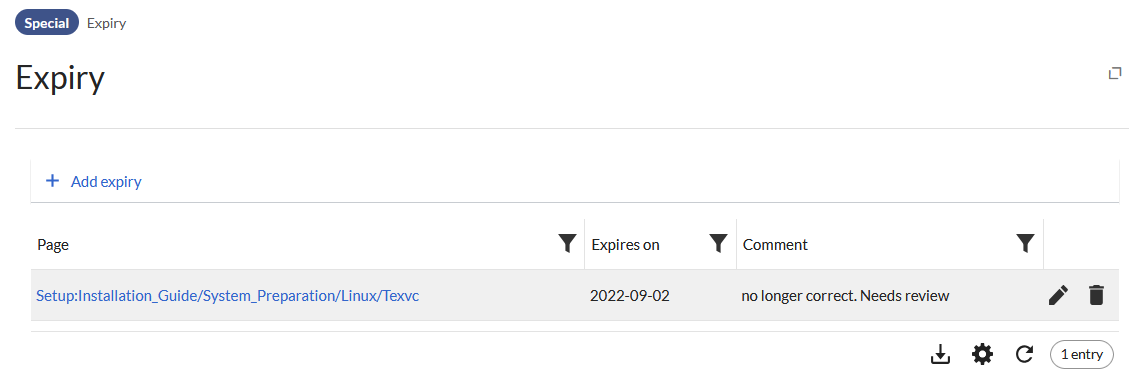This screenshot has width=1129, height=383.
Task: Edit the Texvc expiry entry with pencil
Action: [x=1058, y=295]
